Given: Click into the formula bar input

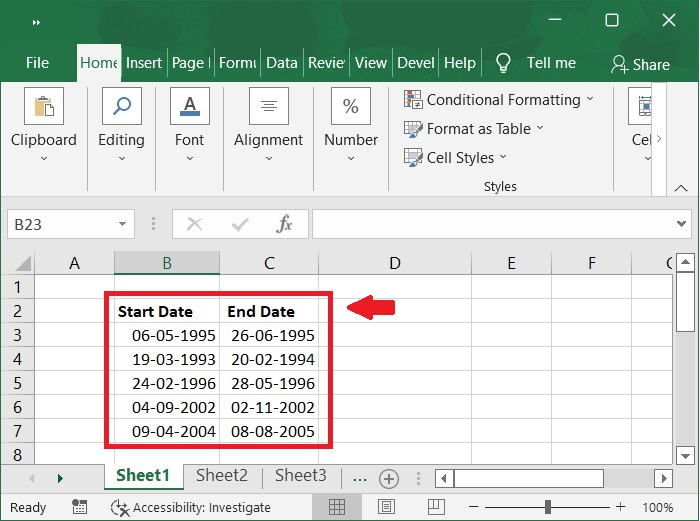Looking at the screenshot, I should (x=490, y=224).
